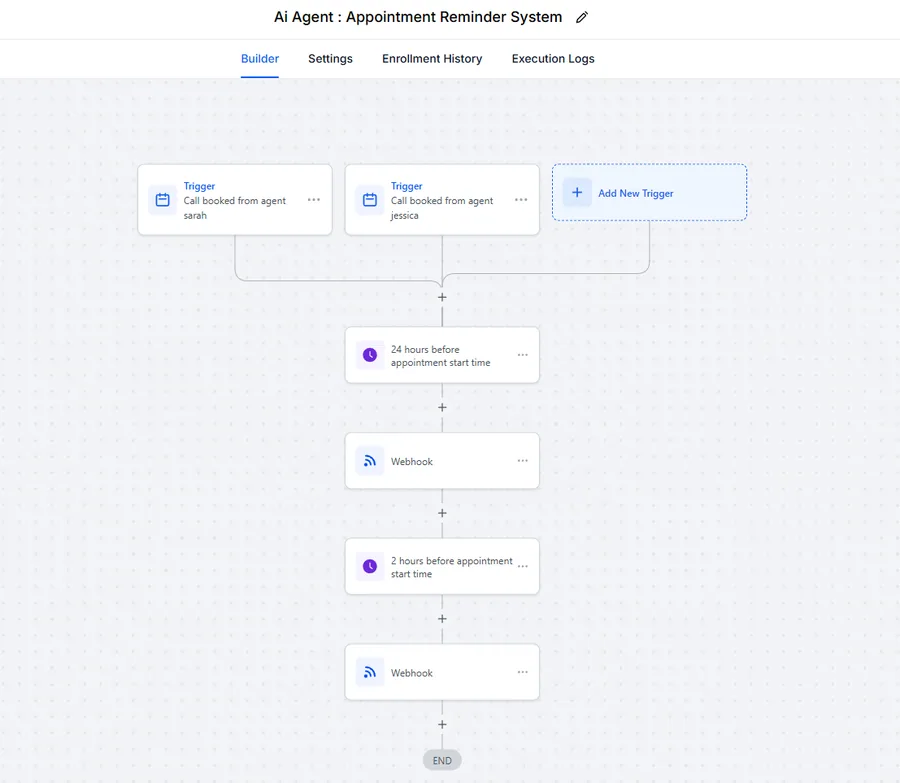Click plus icon in Add New Trigger

pyautogui.click(x=577, y=192)
